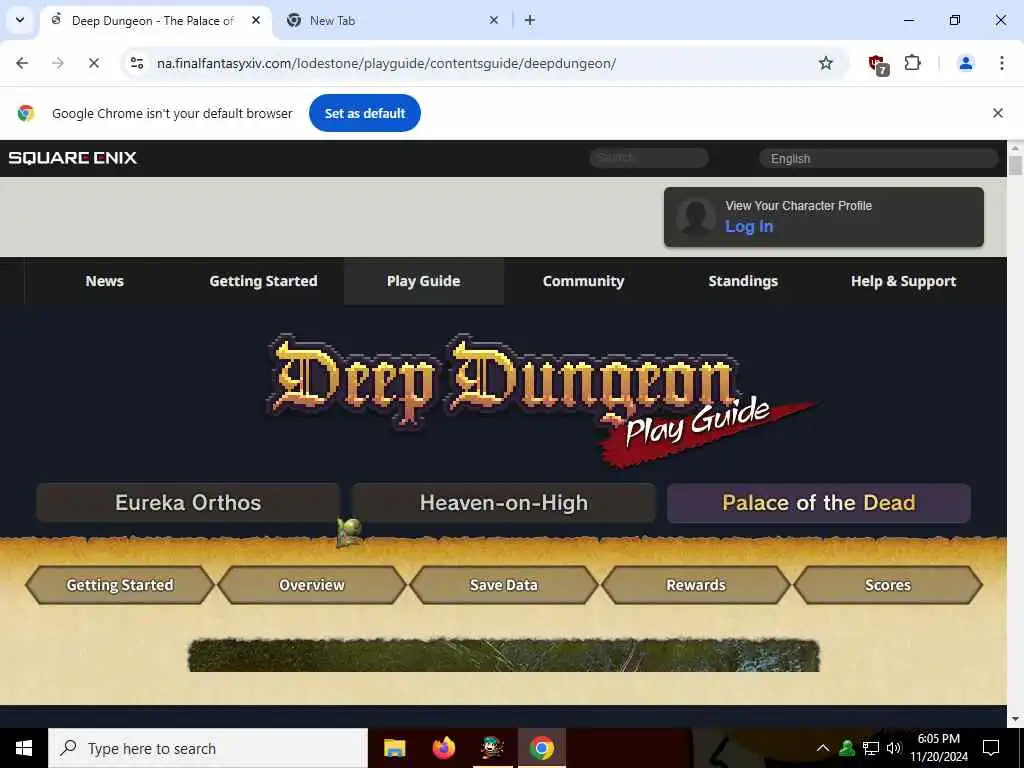Dismiss the default browser notification bar
This screenshot has width=1024, height=768.
tap(997, 113)
